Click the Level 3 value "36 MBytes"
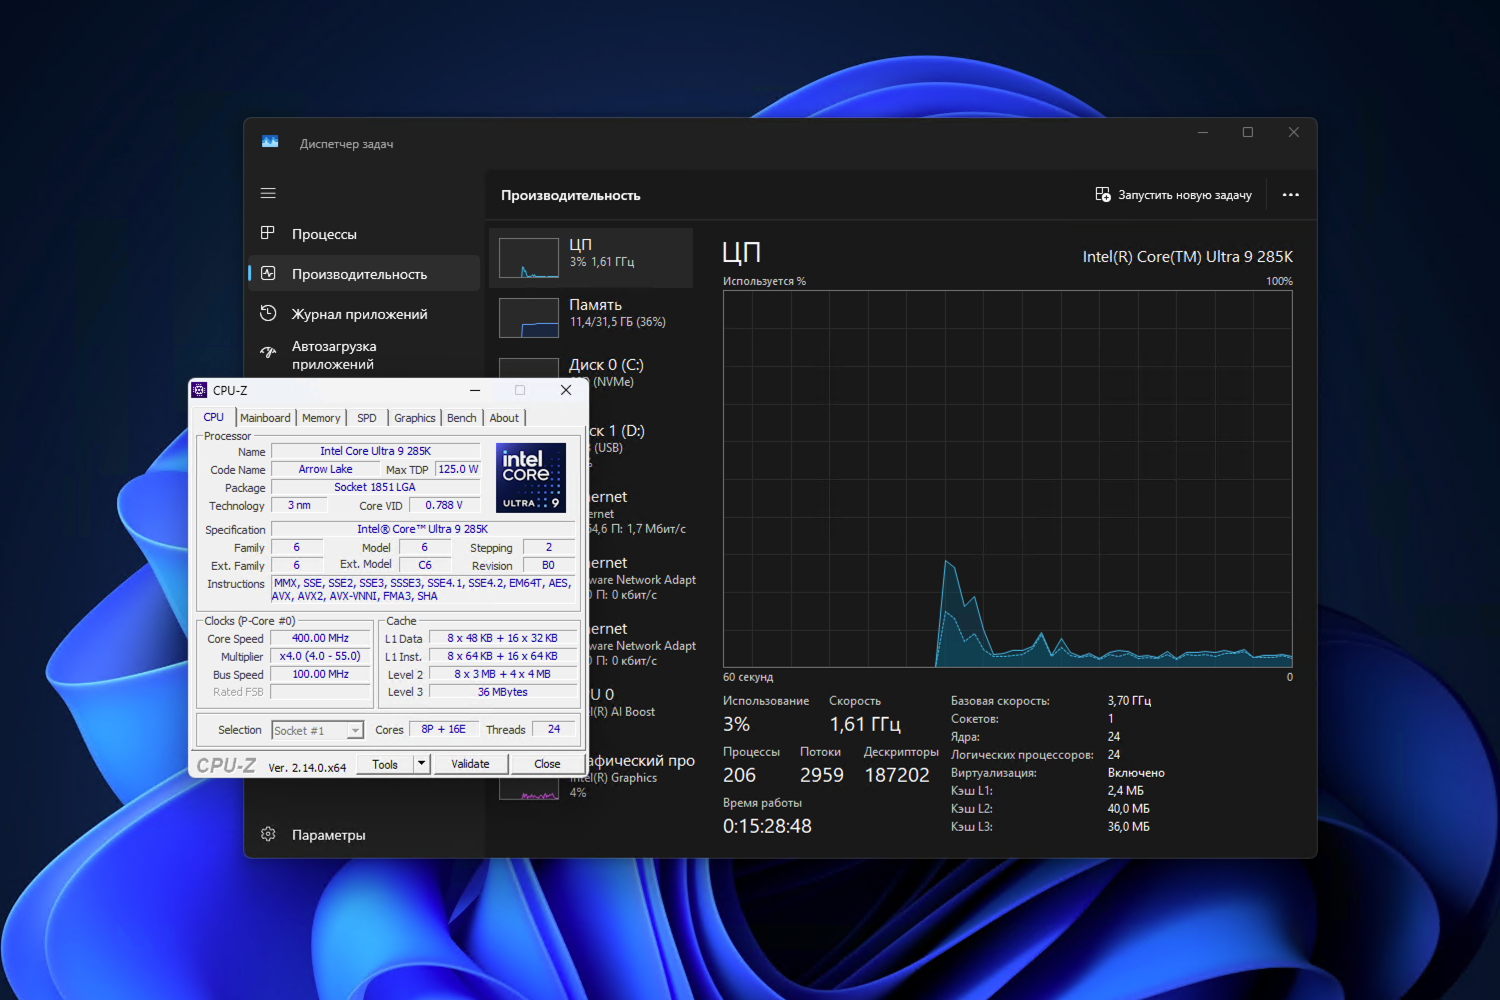This screenshot has height=1000, width=1500. 503,692
